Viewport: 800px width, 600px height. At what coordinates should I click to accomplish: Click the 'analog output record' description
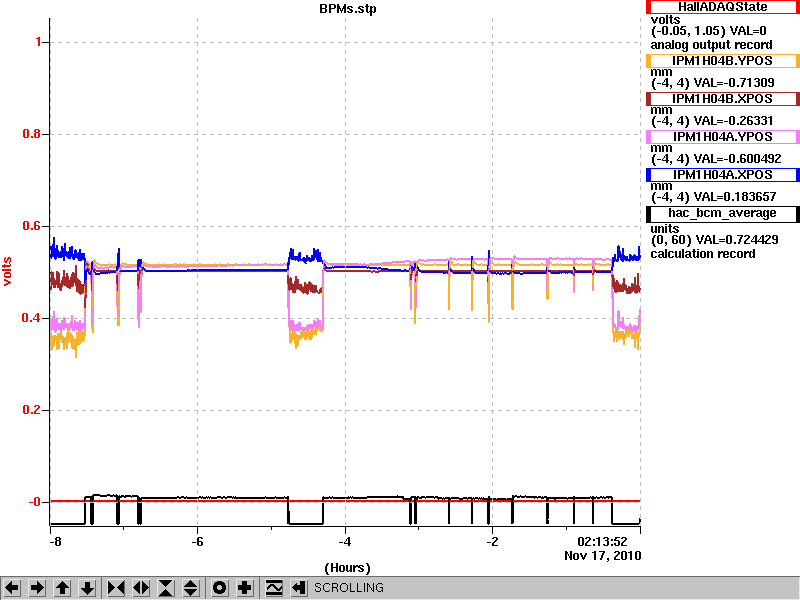coord(711,45)
